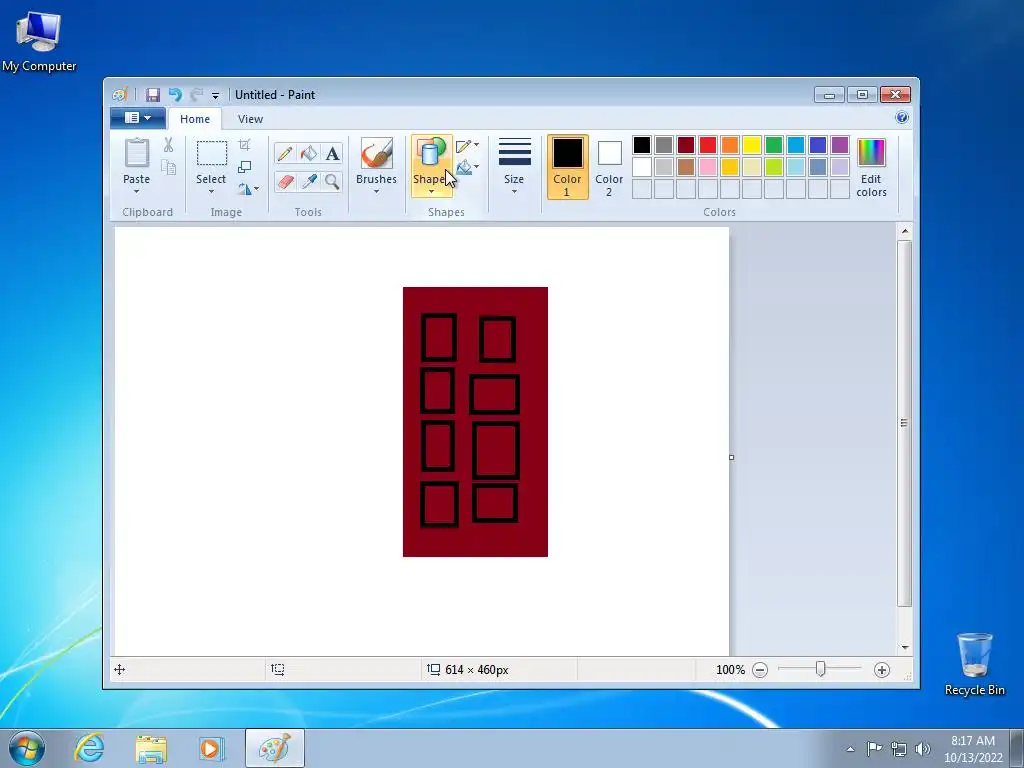Click the network tray icon
This screenshot has height=768, width=1024.
[899, 749]
